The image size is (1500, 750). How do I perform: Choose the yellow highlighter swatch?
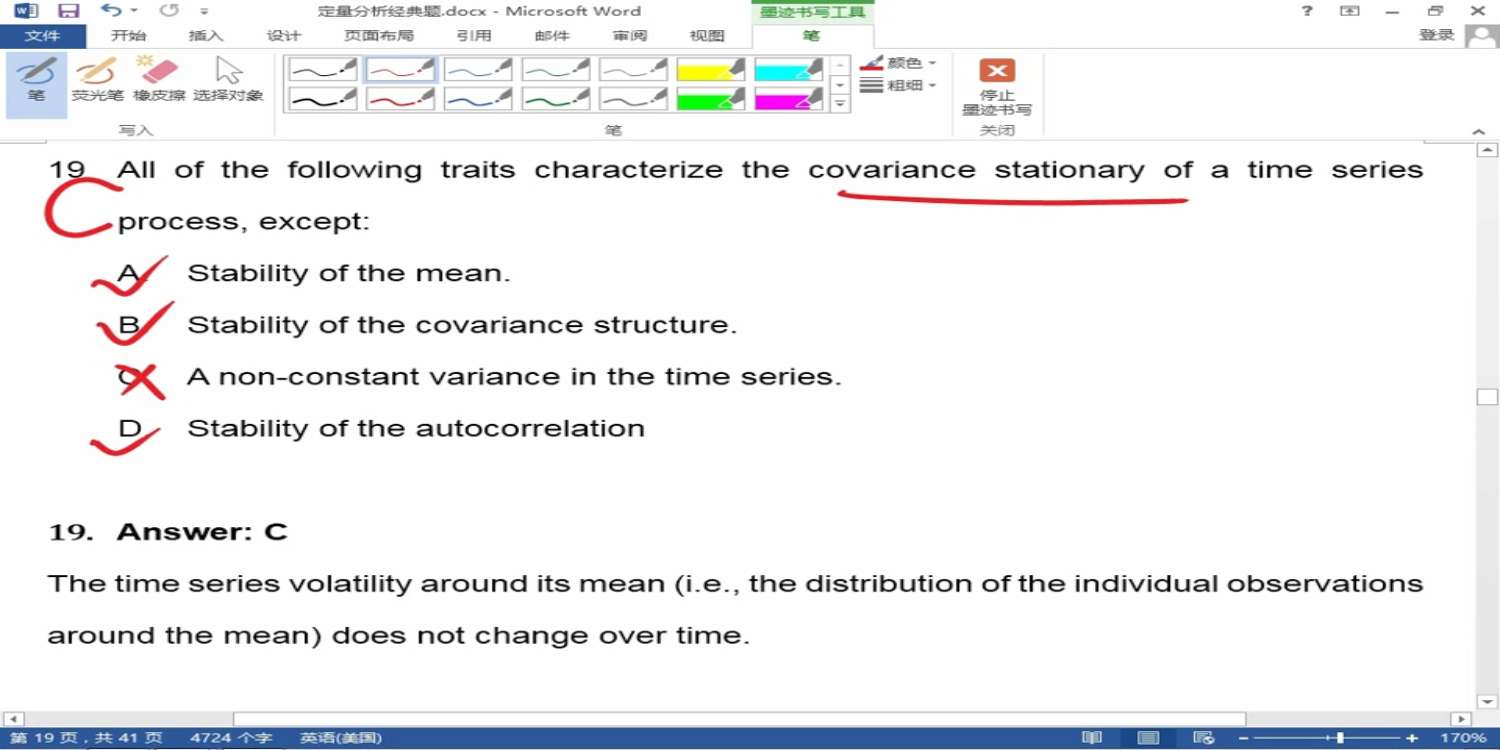712,69
